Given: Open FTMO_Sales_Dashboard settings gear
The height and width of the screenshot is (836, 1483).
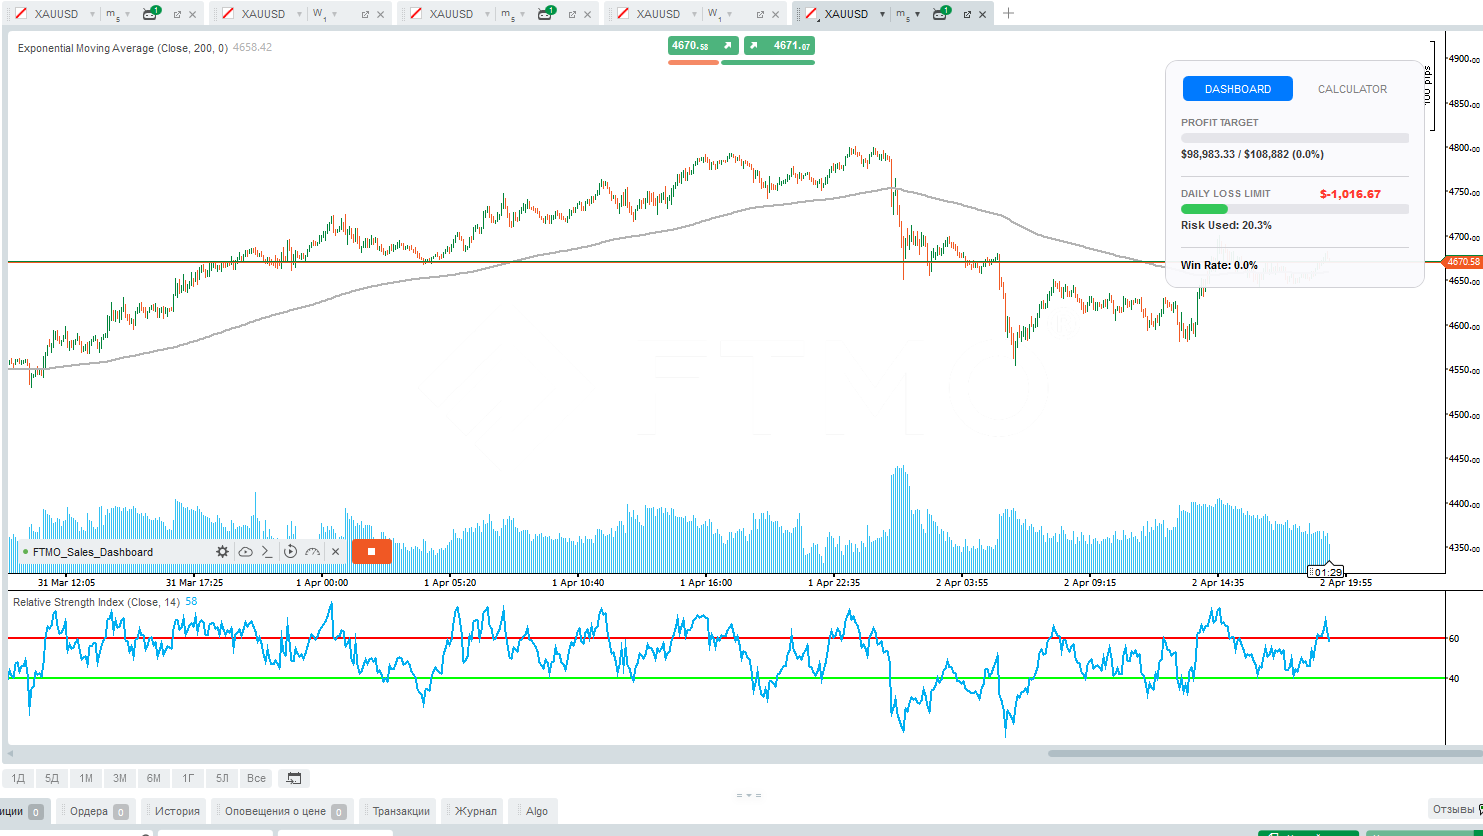Looking at the screenshot, I should pyautogui.click(x=222, y=552).
